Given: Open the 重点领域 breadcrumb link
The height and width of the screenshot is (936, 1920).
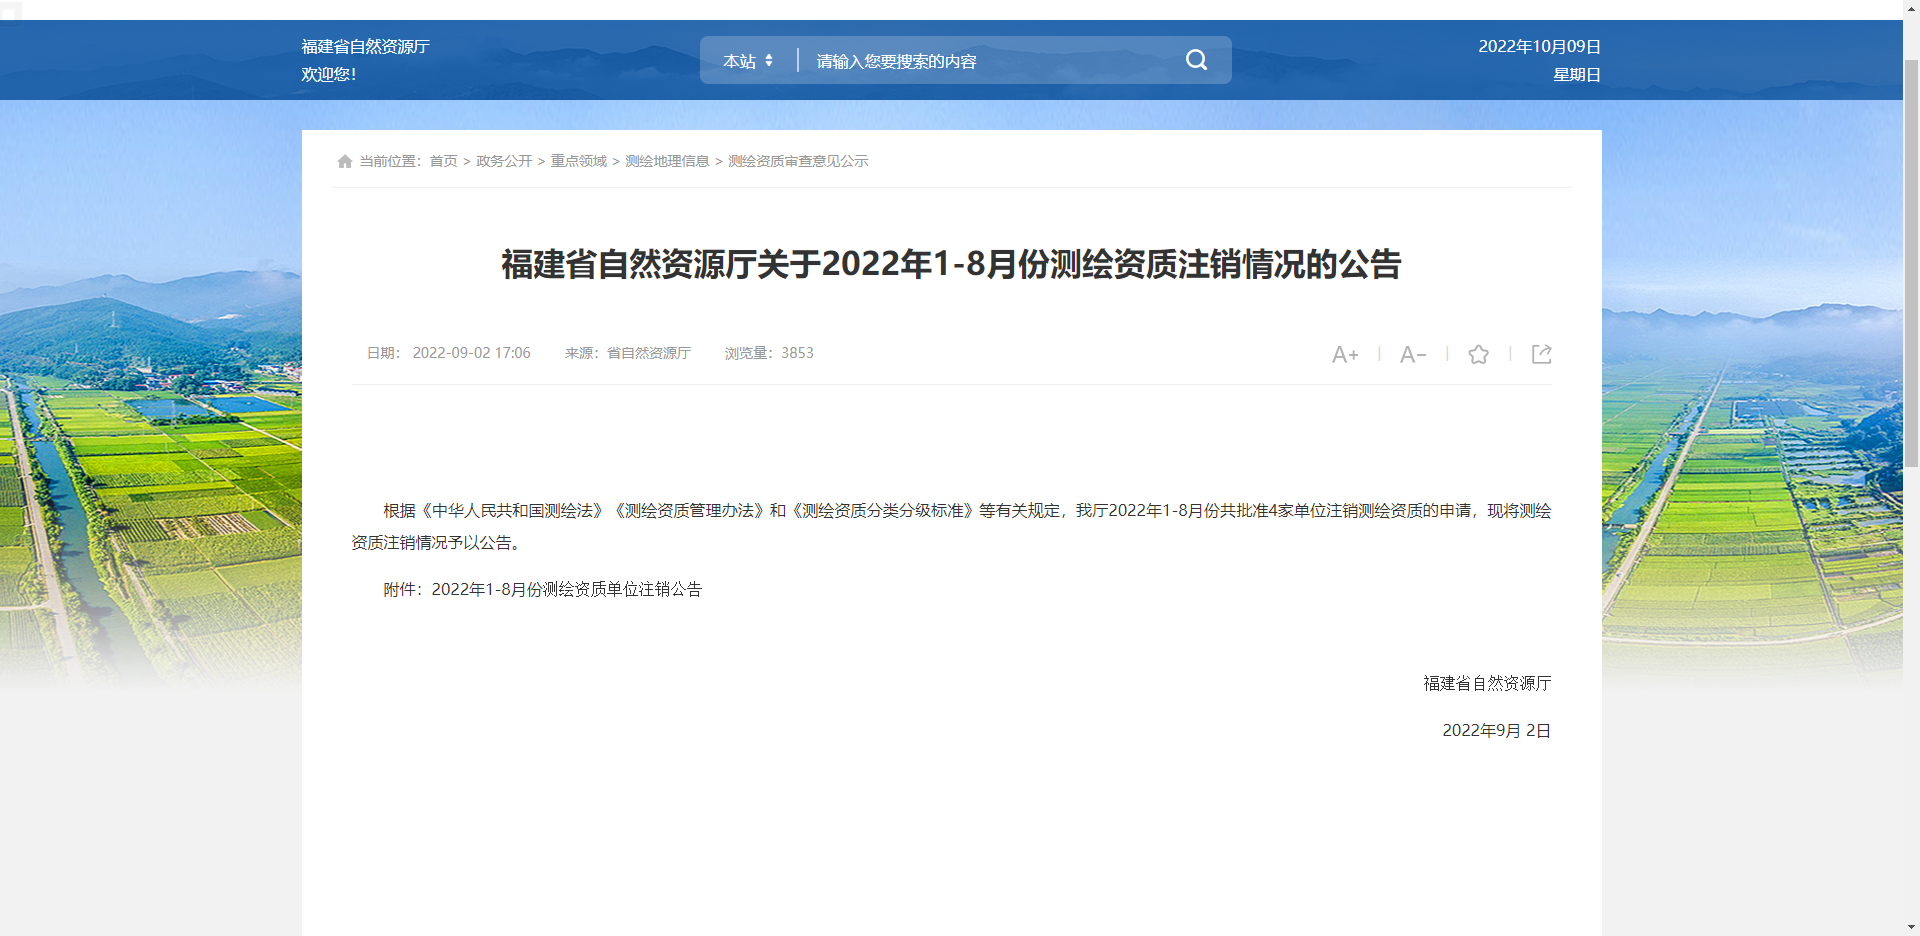Looking at the screenshot, I should point(578,161).
